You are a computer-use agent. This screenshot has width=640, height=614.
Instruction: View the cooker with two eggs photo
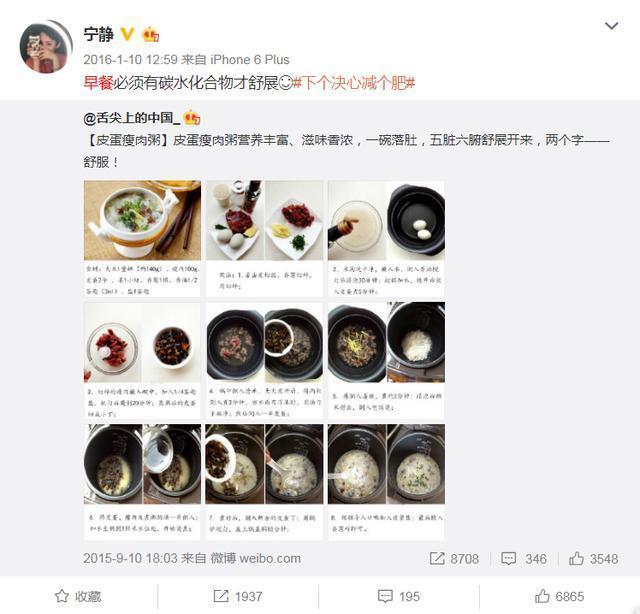tap(386, 238)
